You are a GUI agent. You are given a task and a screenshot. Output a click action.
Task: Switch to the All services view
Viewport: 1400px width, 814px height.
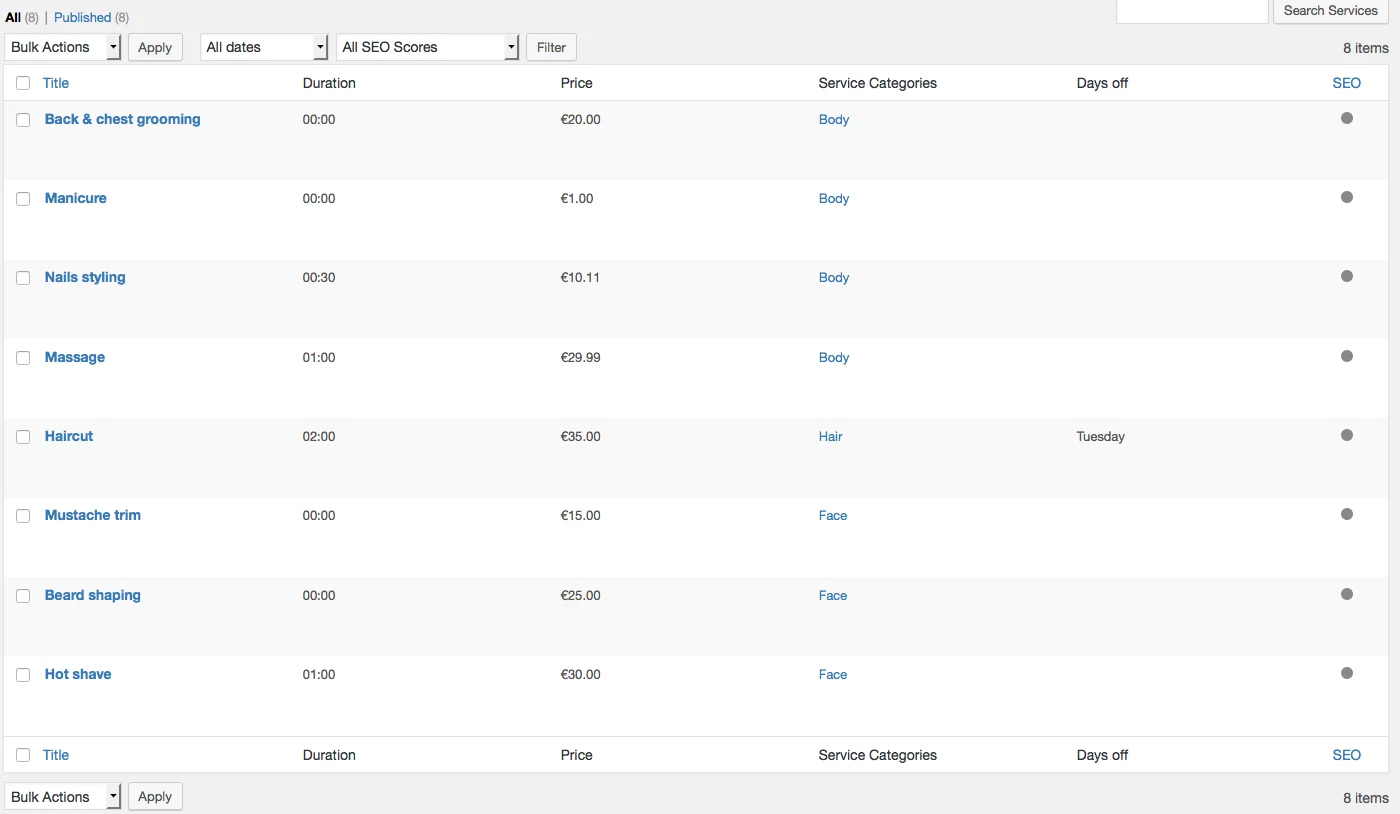pyautogui.click(x=13, y=17)
